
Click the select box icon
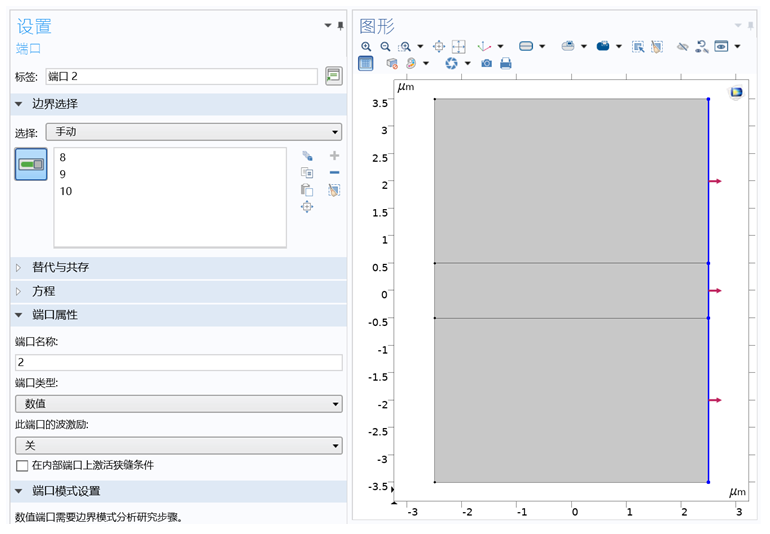pos(638,47)
